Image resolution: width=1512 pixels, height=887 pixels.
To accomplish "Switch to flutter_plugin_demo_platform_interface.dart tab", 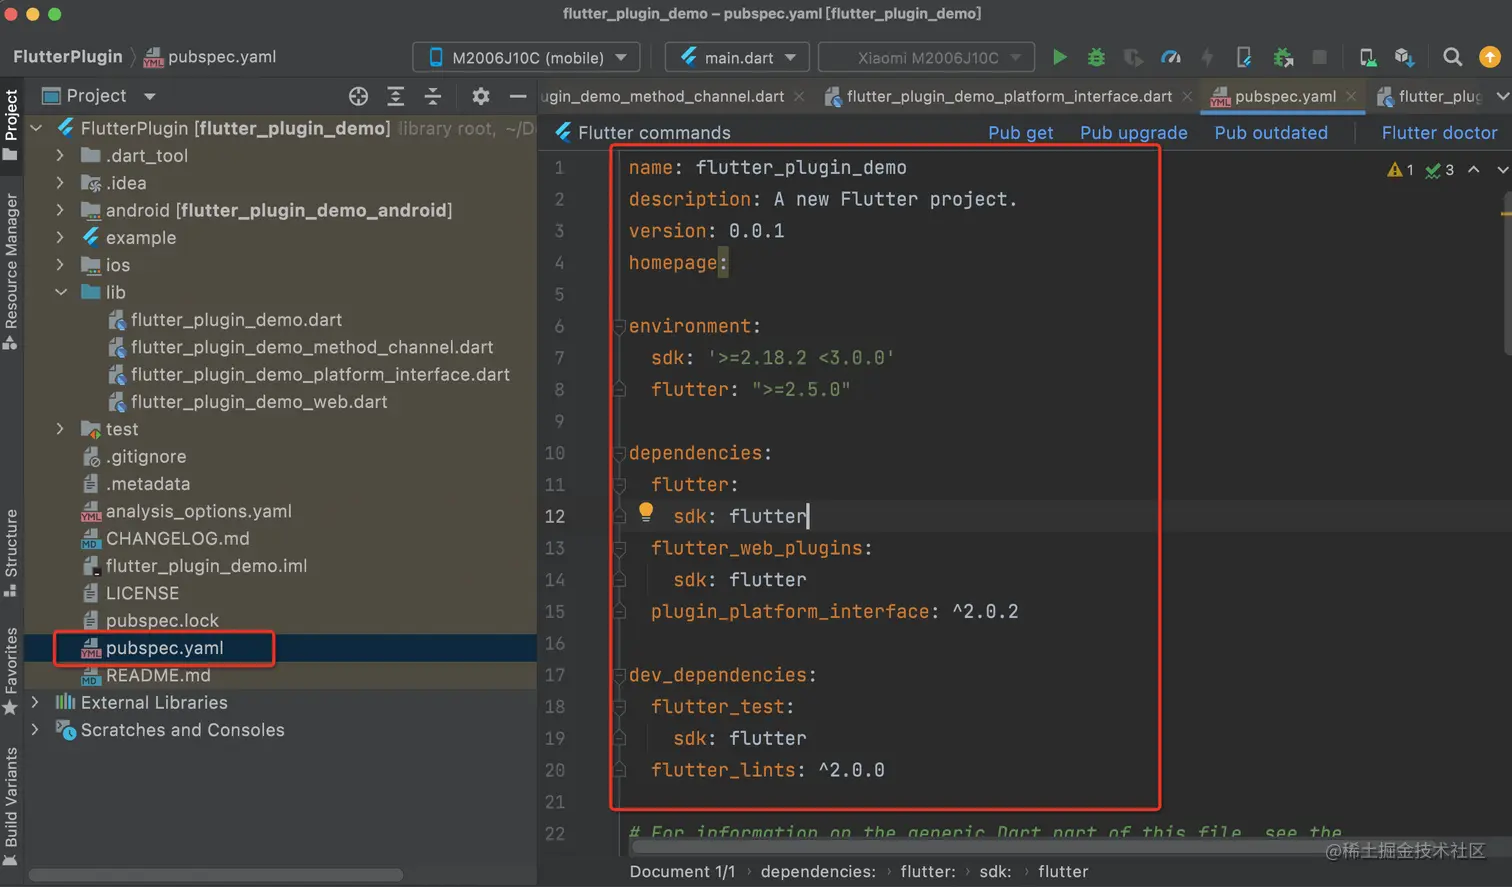I will (1008, 96).
